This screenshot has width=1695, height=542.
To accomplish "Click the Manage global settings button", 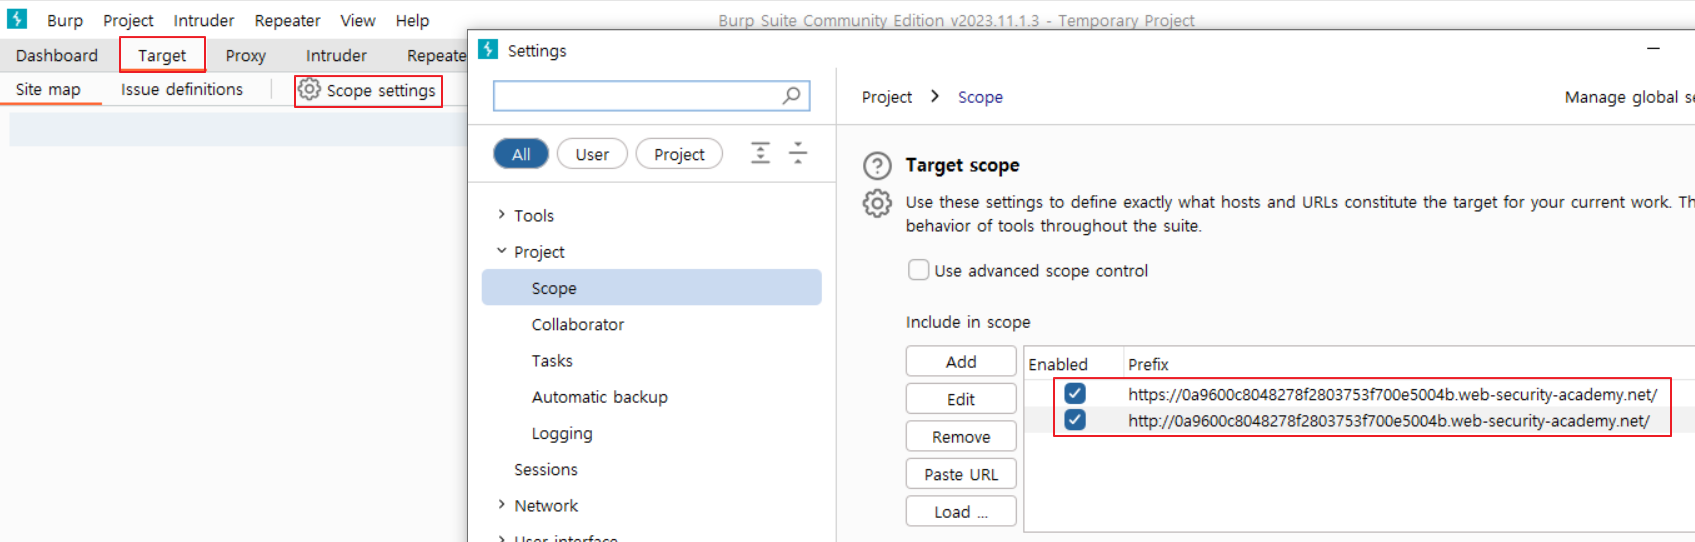I will tap(1629, 97).
